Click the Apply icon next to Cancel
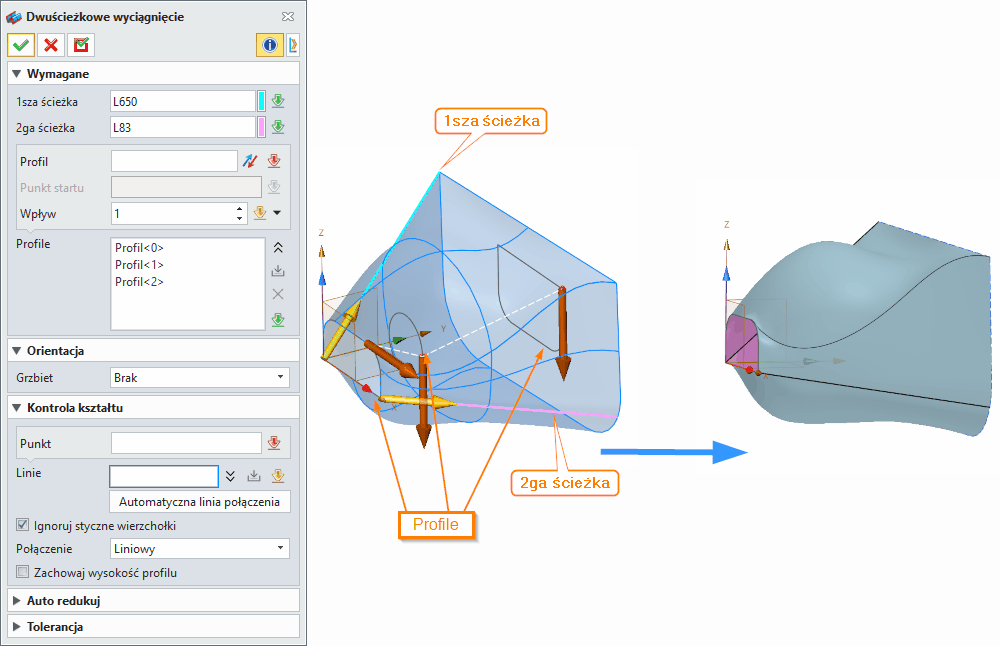The image size is (1000, 646). (x=80, y=45)
